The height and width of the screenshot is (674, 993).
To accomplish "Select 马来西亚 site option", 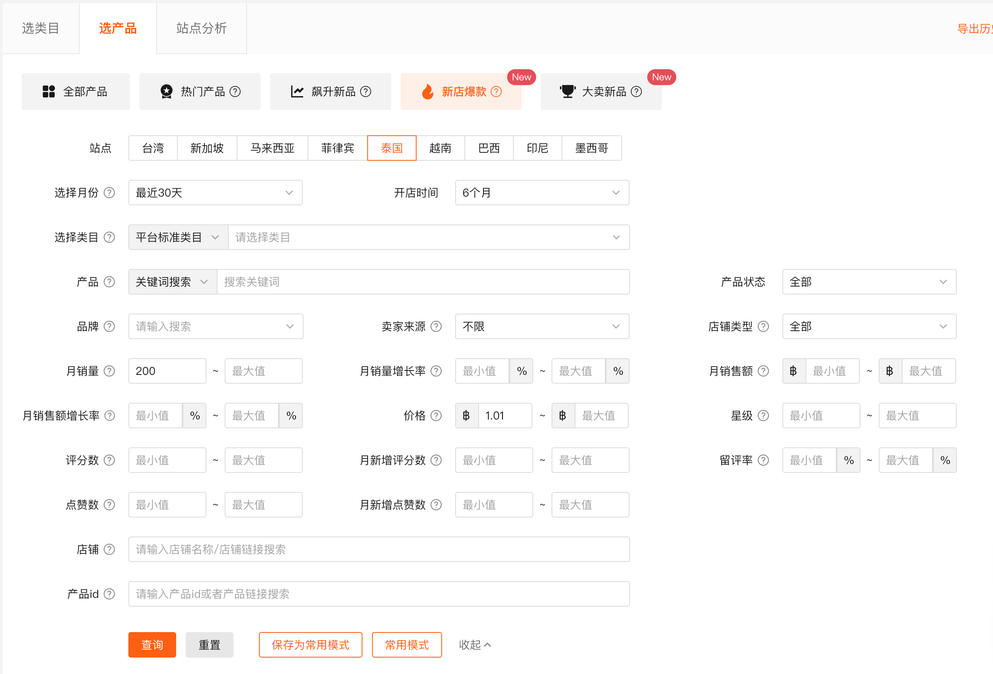I will 272,148.
